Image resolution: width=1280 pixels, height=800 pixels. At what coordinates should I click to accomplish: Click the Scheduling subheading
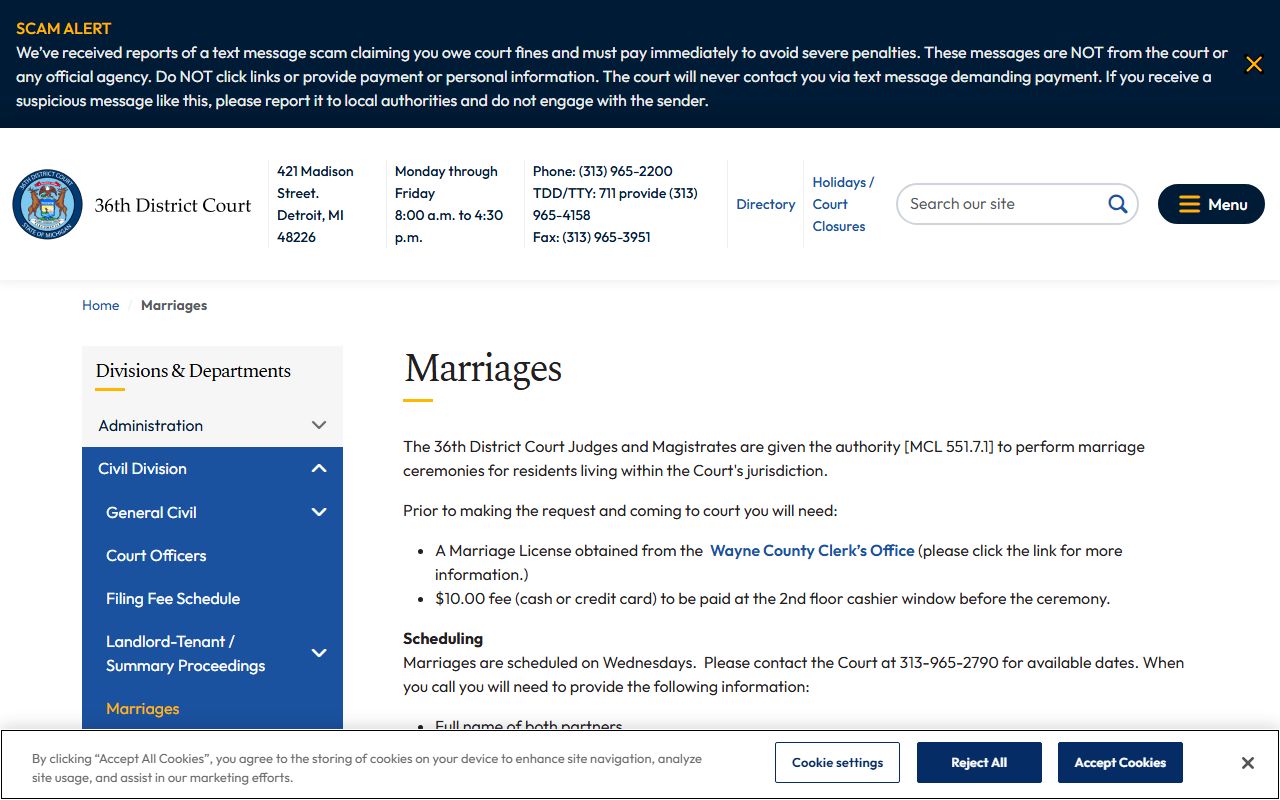tap(443, 638)
